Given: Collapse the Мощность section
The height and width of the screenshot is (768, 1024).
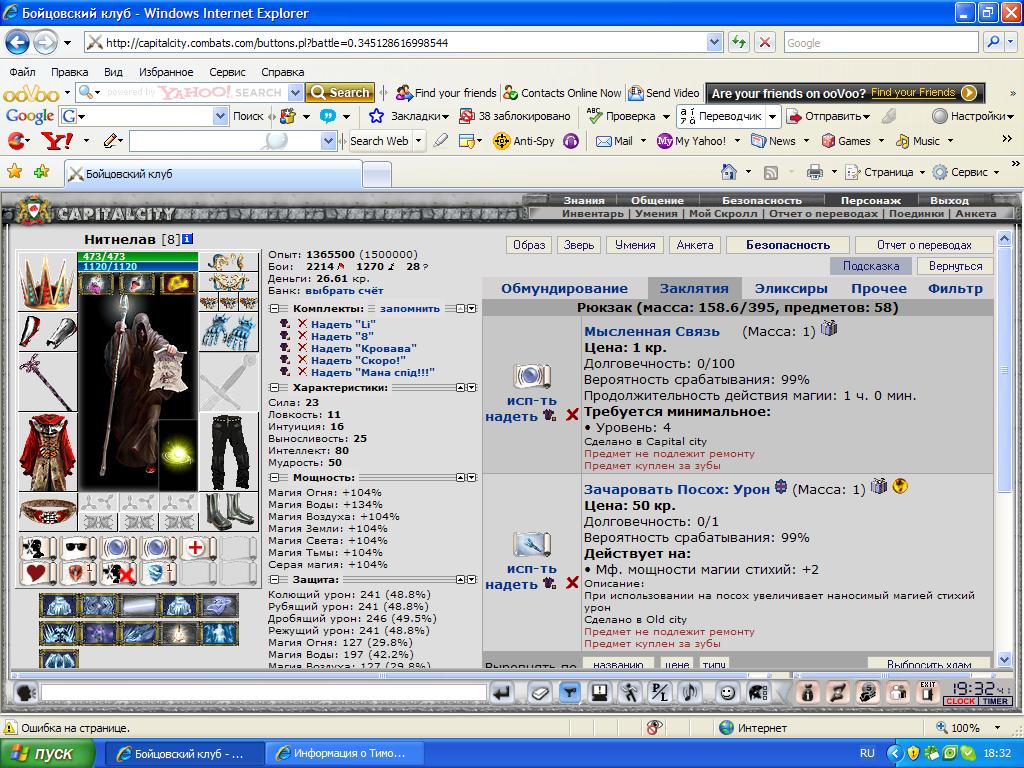Looking at the screenshot, I should 275,477.
